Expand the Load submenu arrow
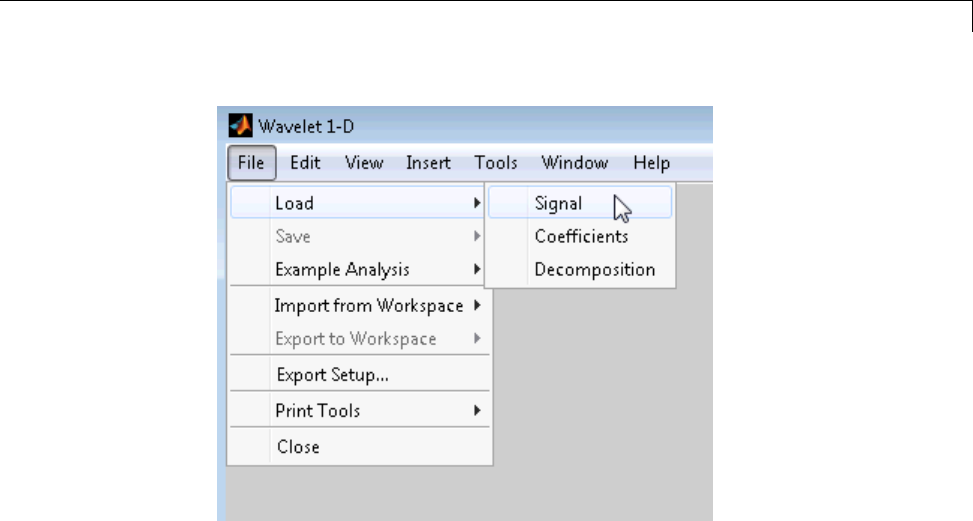 coord(478,203)
